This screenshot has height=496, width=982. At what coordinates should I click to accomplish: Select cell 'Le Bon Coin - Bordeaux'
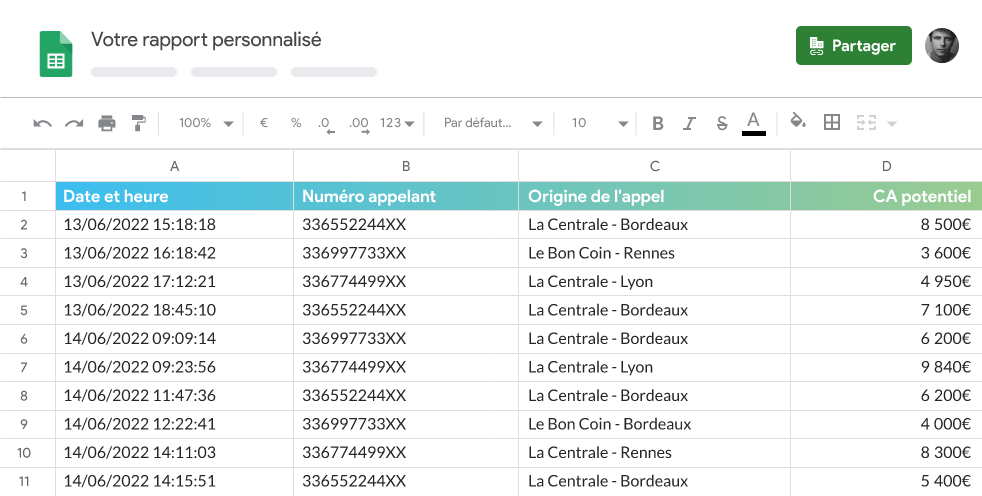[654, 424]
